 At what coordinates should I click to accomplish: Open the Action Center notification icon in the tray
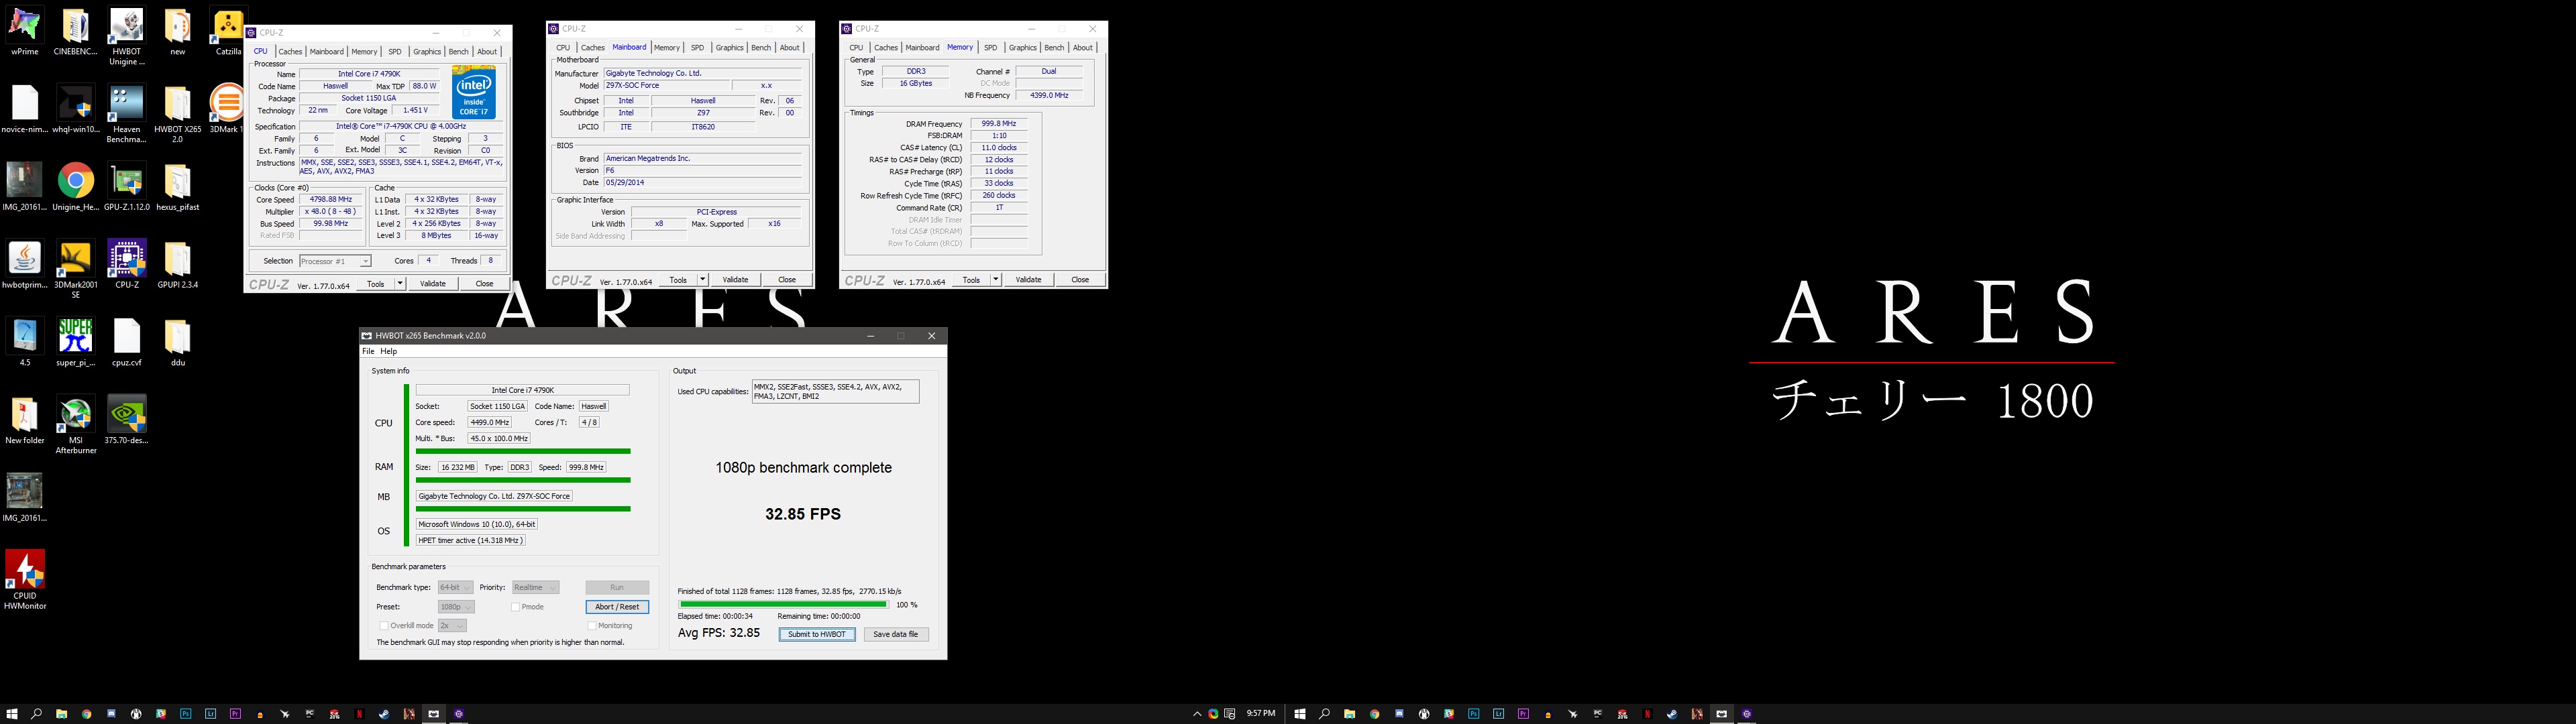(1230, 714)
